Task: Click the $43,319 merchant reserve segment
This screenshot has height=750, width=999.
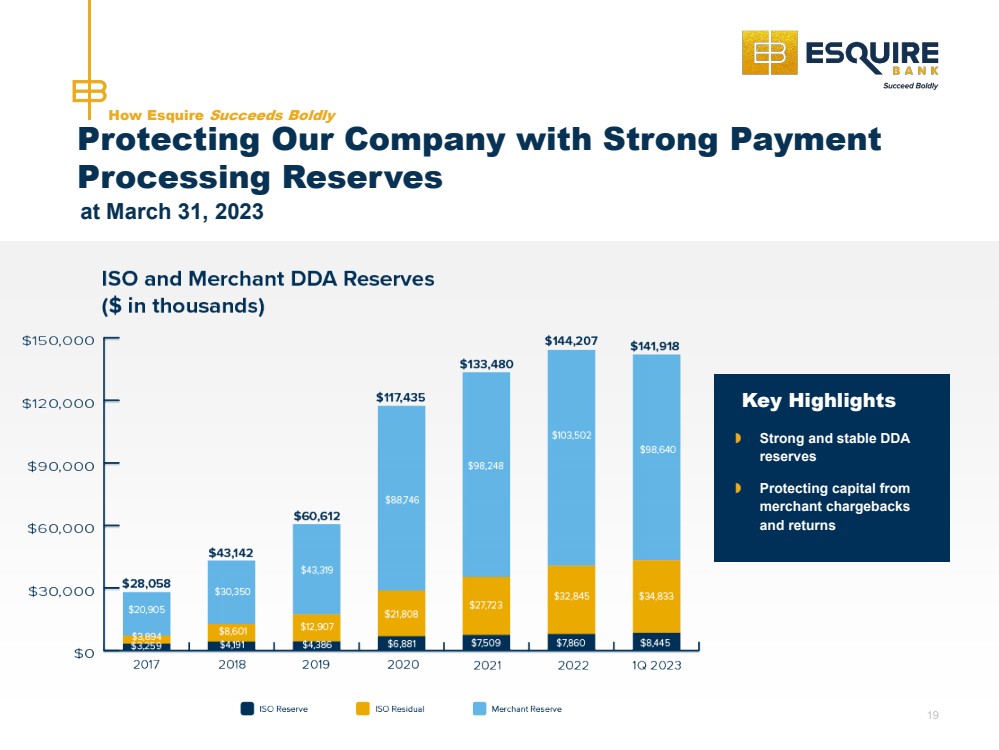Action: point(317,570)
